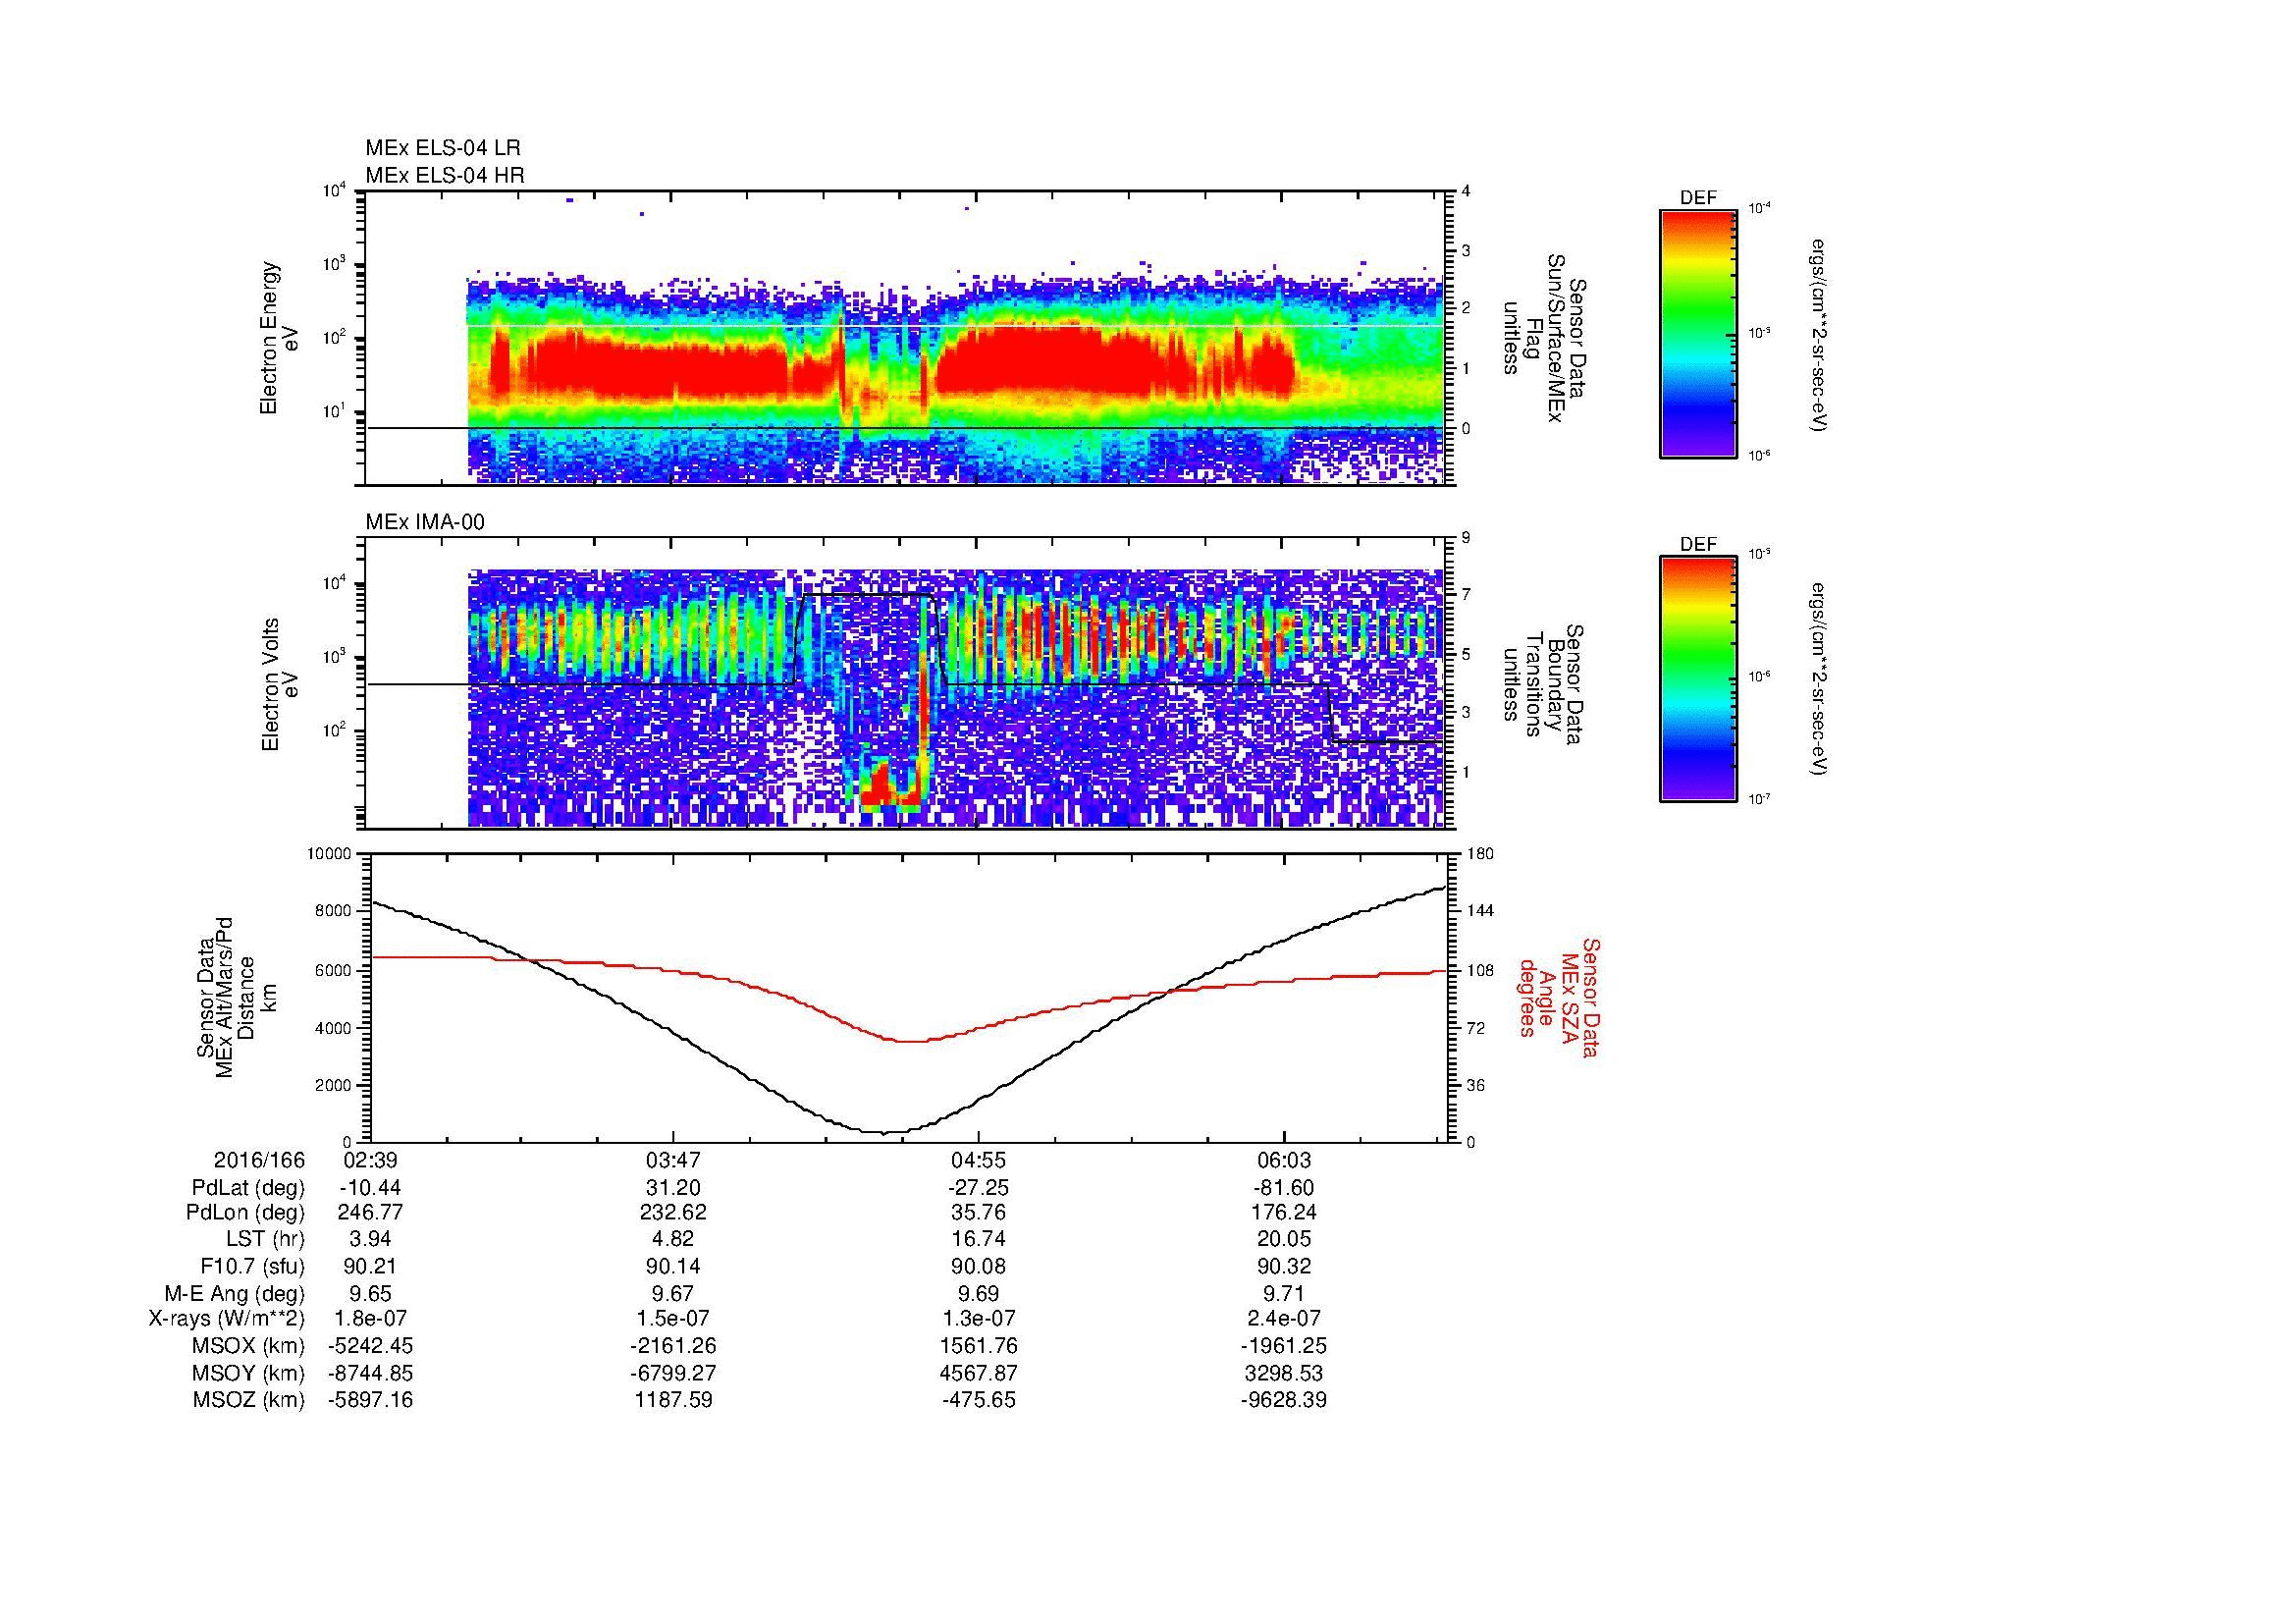The image size is (2296, 1623).
Task: Click the 'Electron Energy eV' axis label
Action: click(279, 338)
